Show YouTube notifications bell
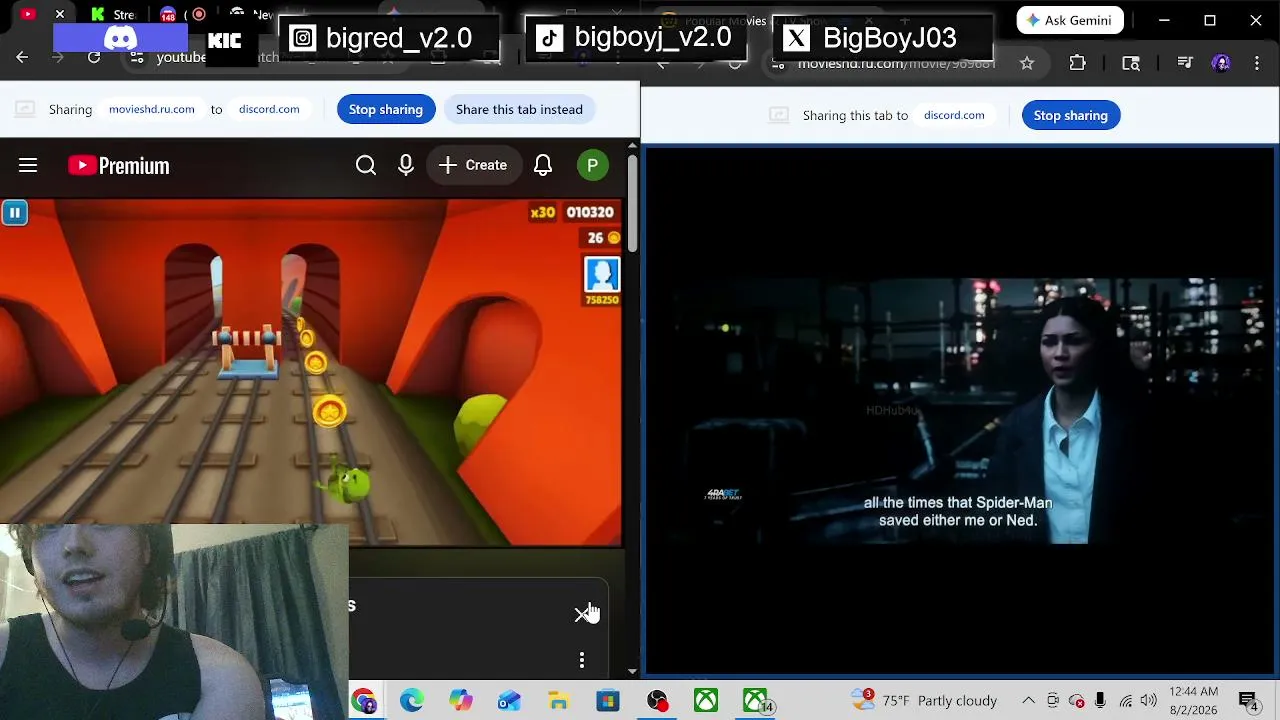 543,165
